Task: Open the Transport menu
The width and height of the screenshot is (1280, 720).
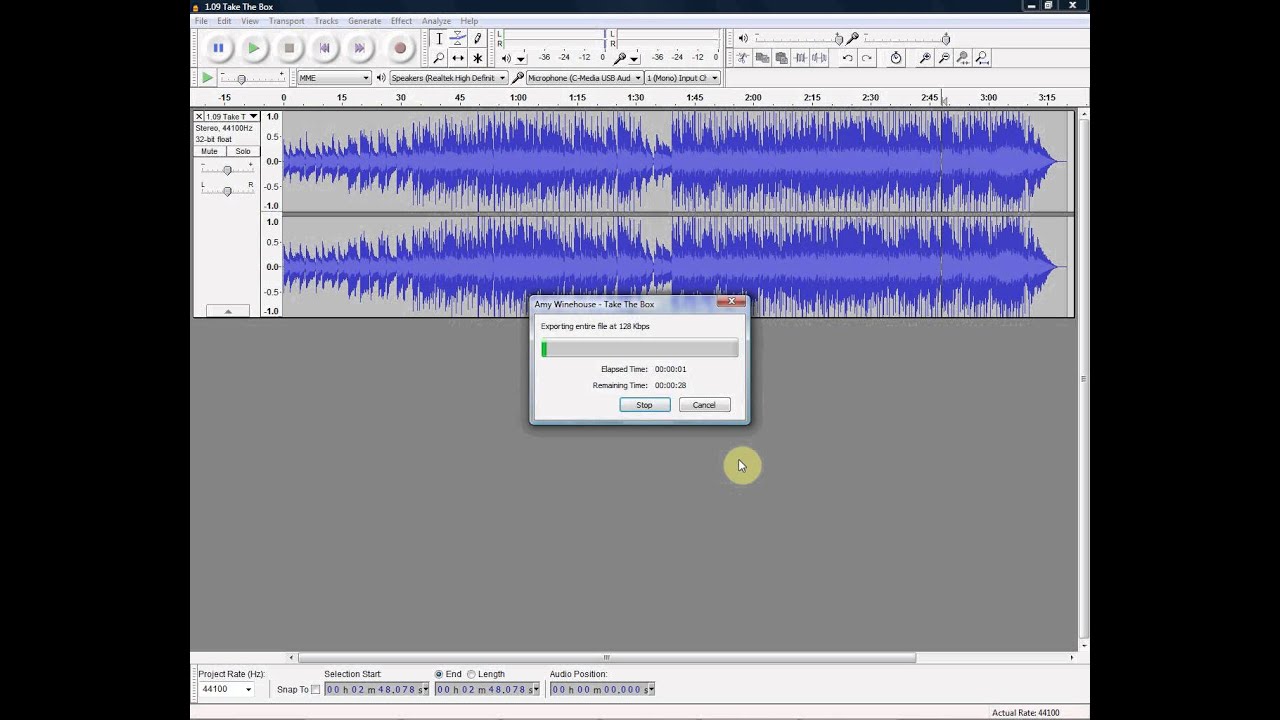Action: (x=286, y=21)
